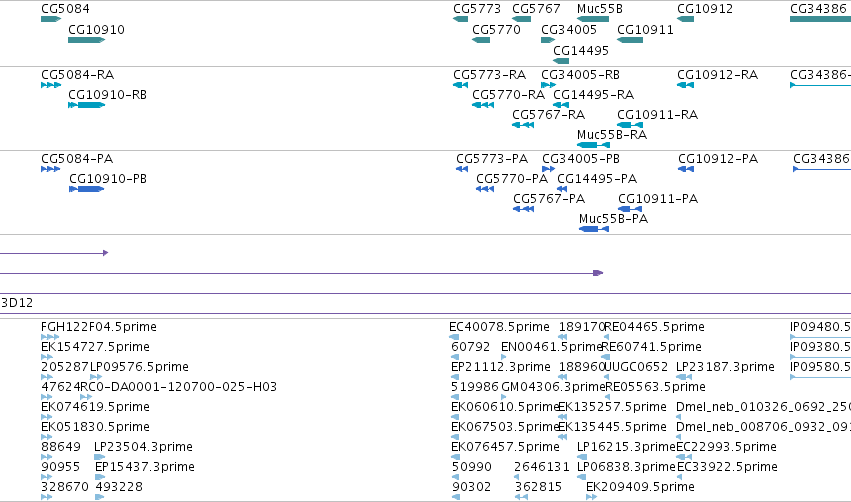Click the CG10912-PA protein label
This screenshot has height=502, width=851.
point(717,159)
